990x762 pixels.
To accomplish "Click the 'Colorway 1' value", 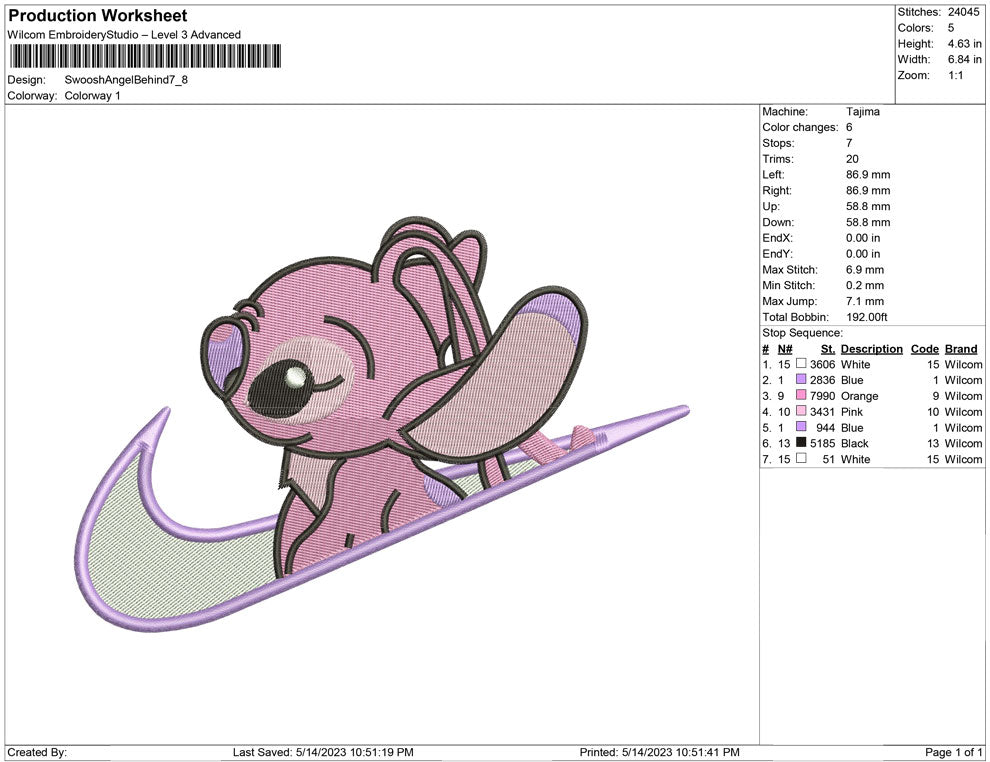I will (92, 96).
